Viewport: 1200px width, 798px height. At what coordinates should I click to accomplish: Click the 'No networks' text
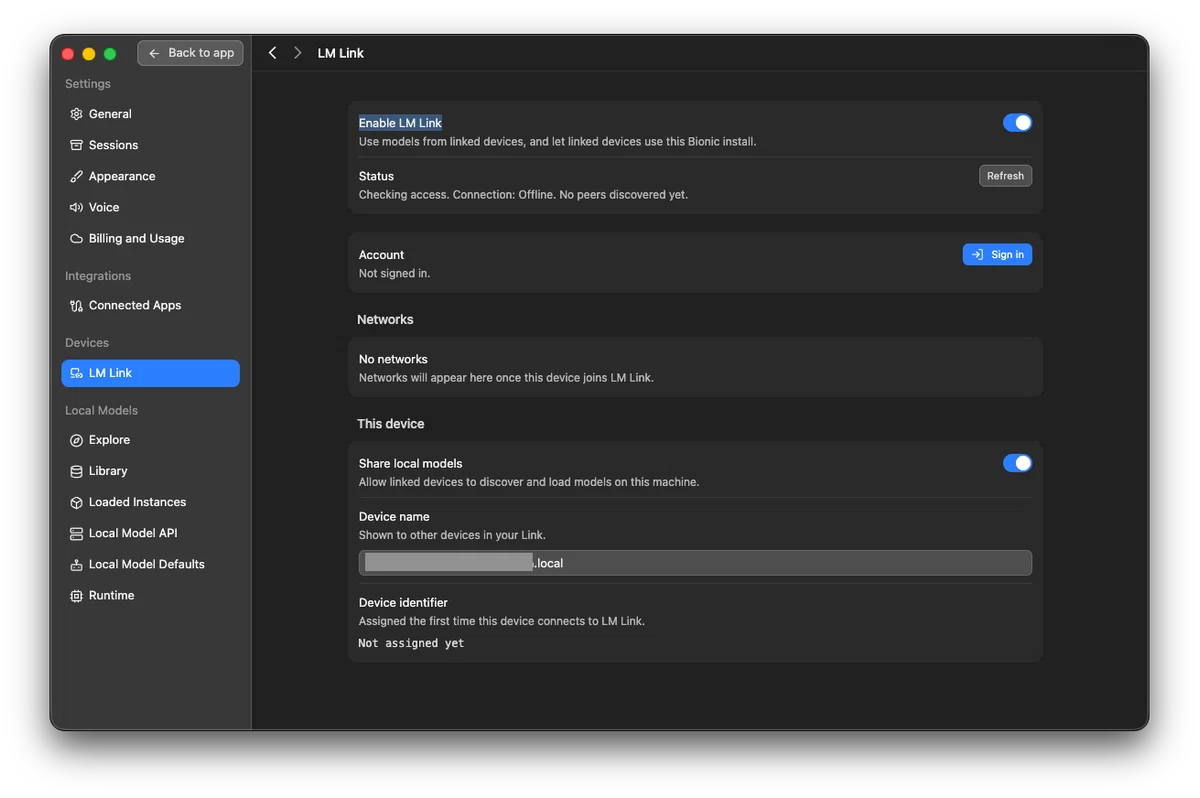point(393,359)
